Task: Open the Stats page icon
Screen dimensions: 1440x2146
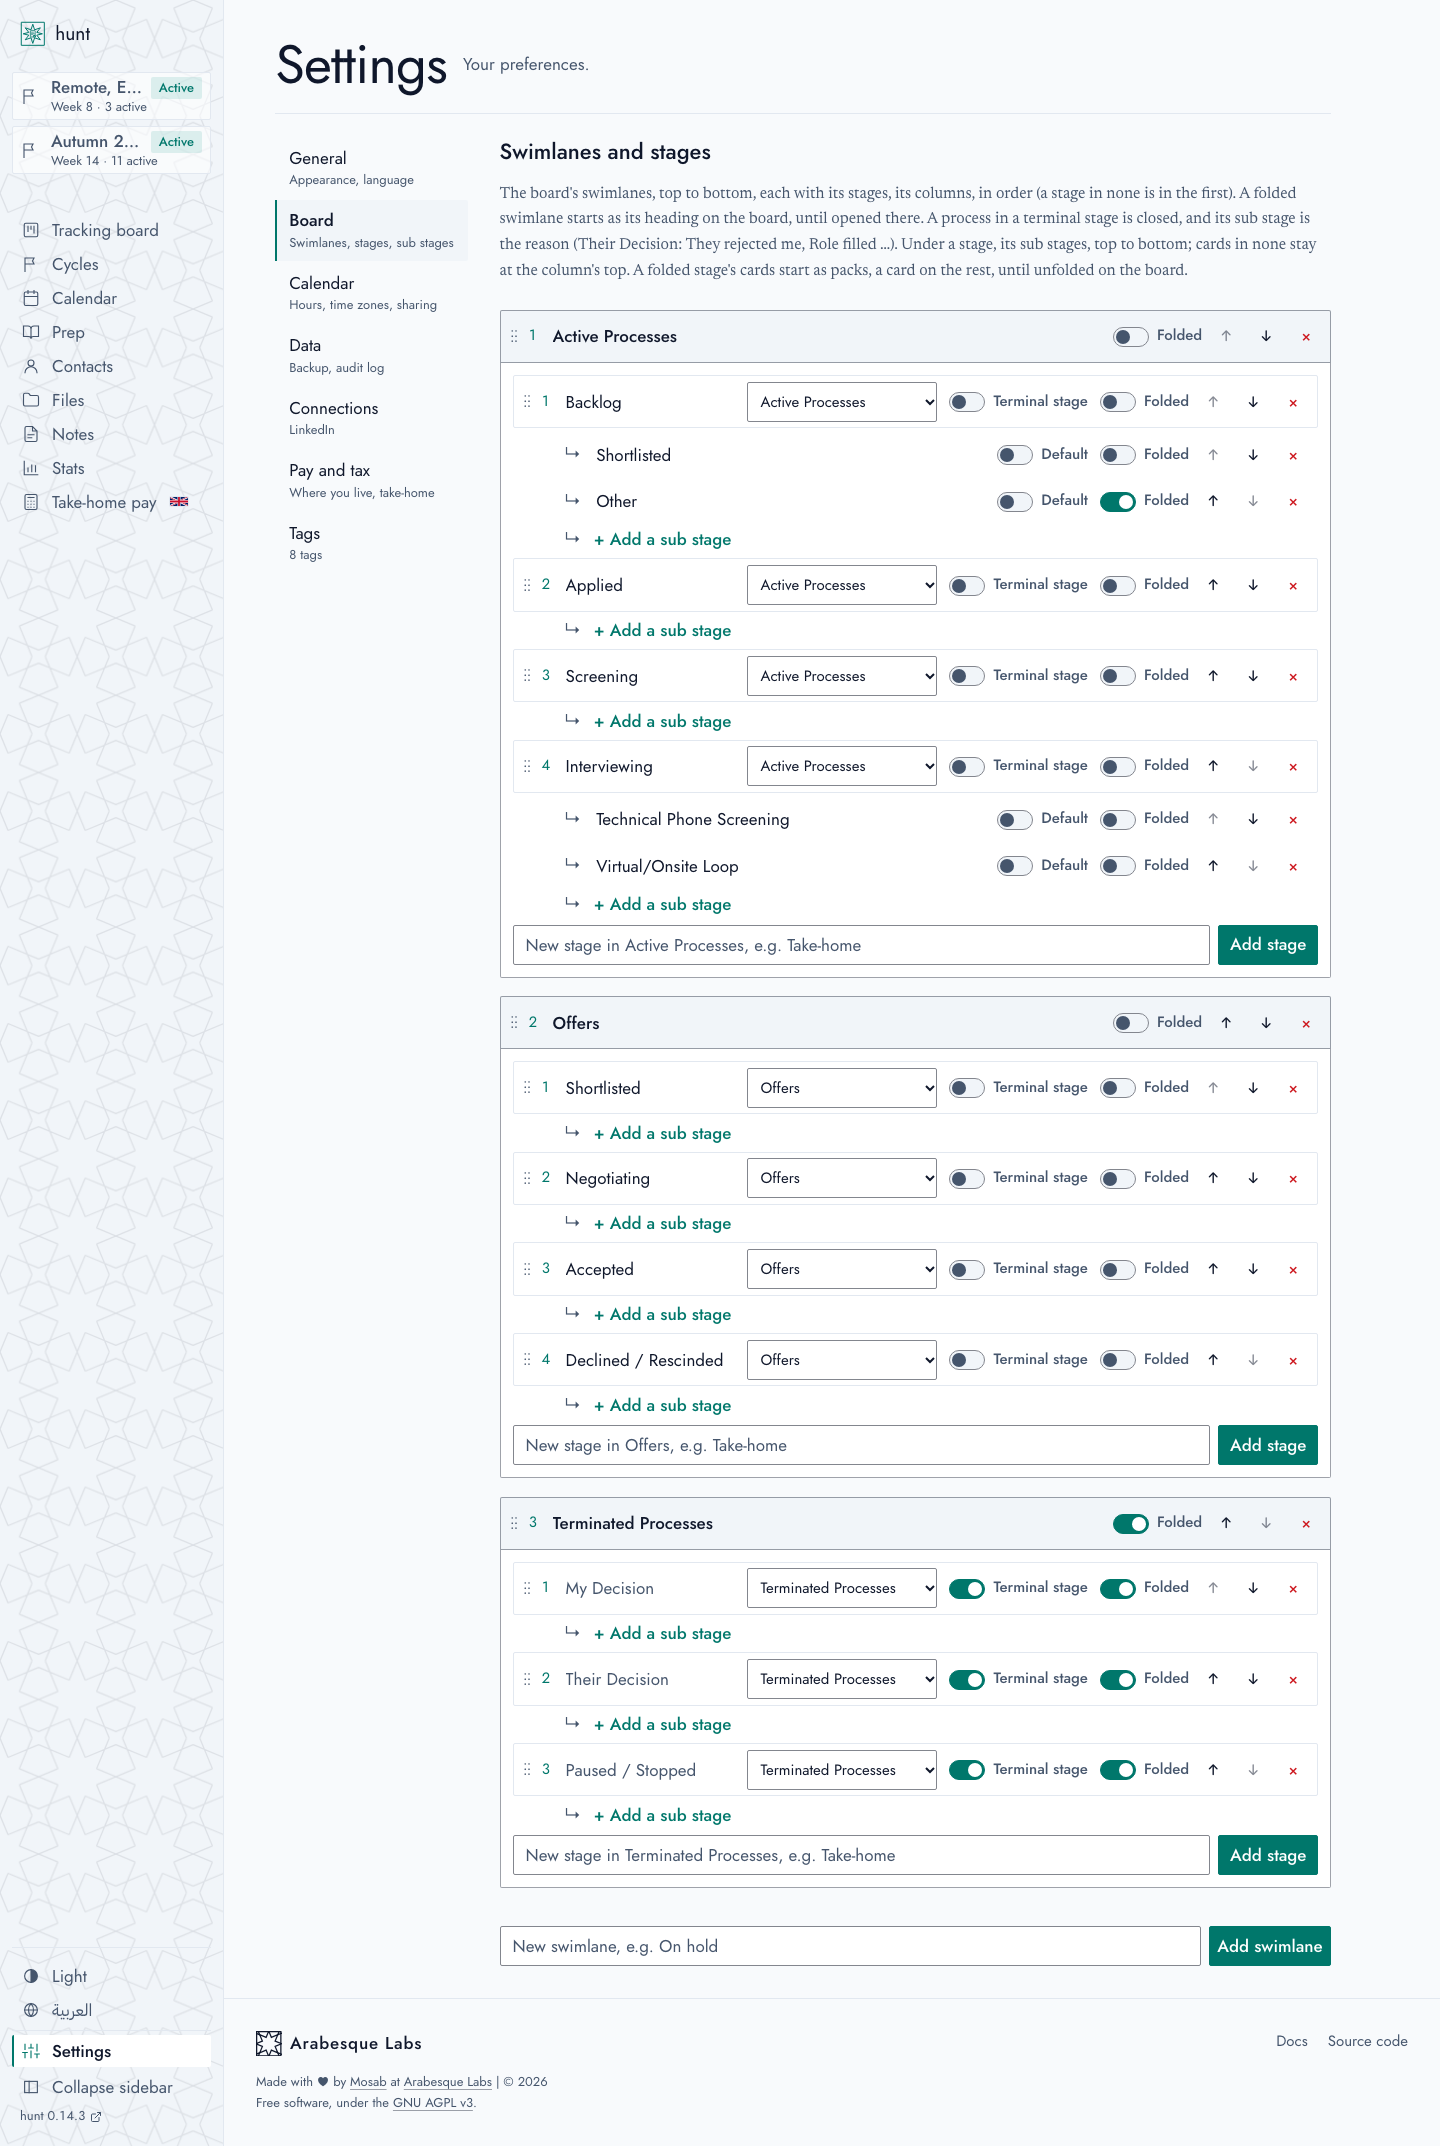Action: (x=31, y=468)
